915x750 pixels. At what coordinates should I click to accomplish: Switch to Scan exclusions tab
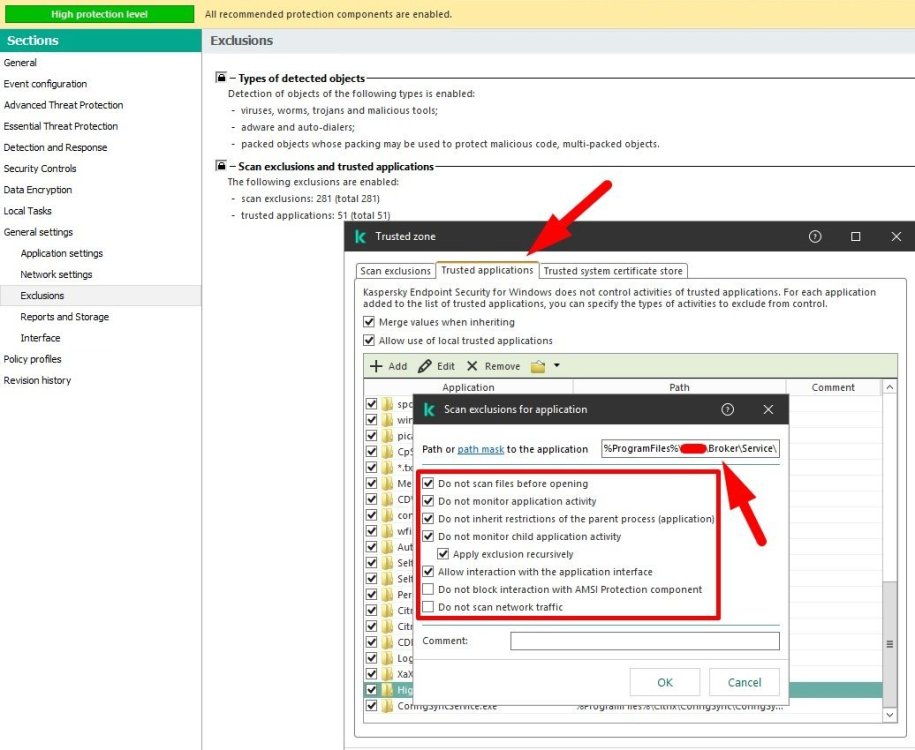[395, 271]
